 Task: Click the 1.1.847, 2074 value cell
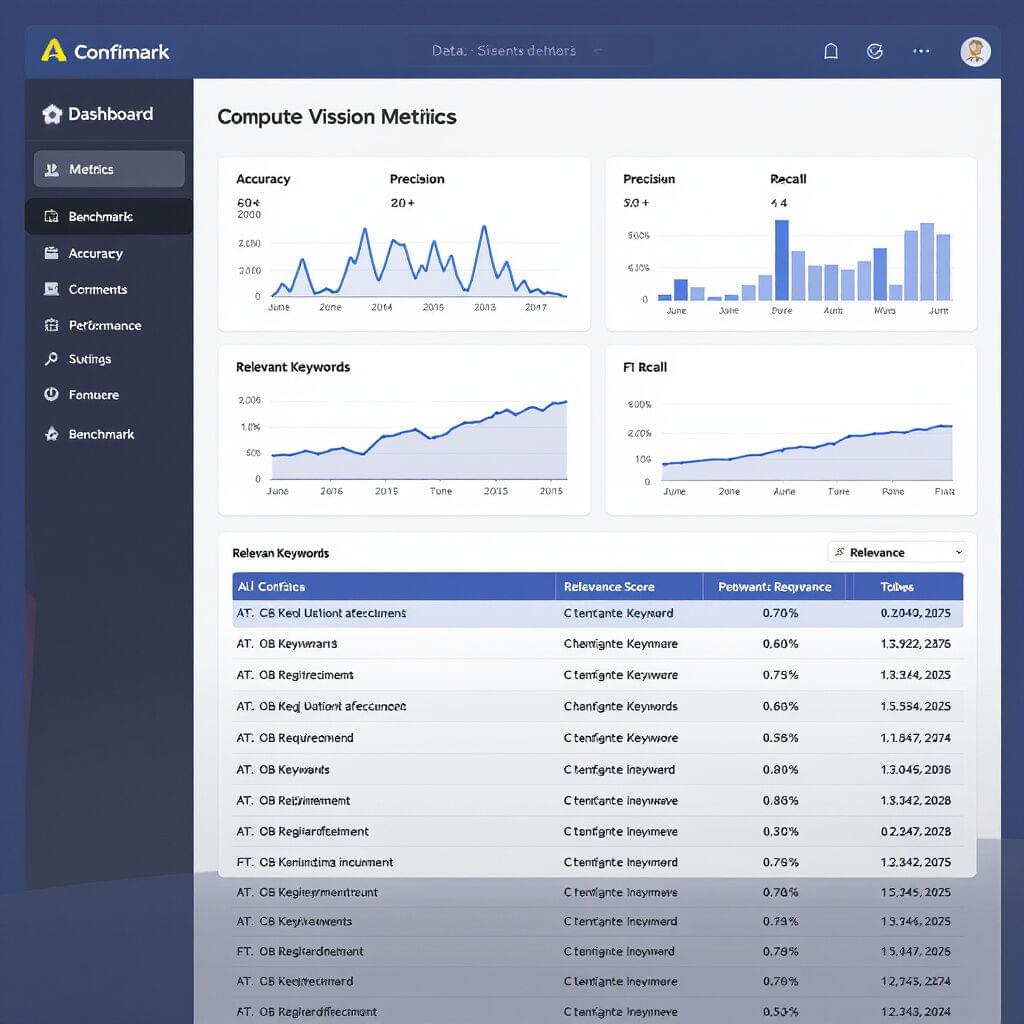coord(916,738)
